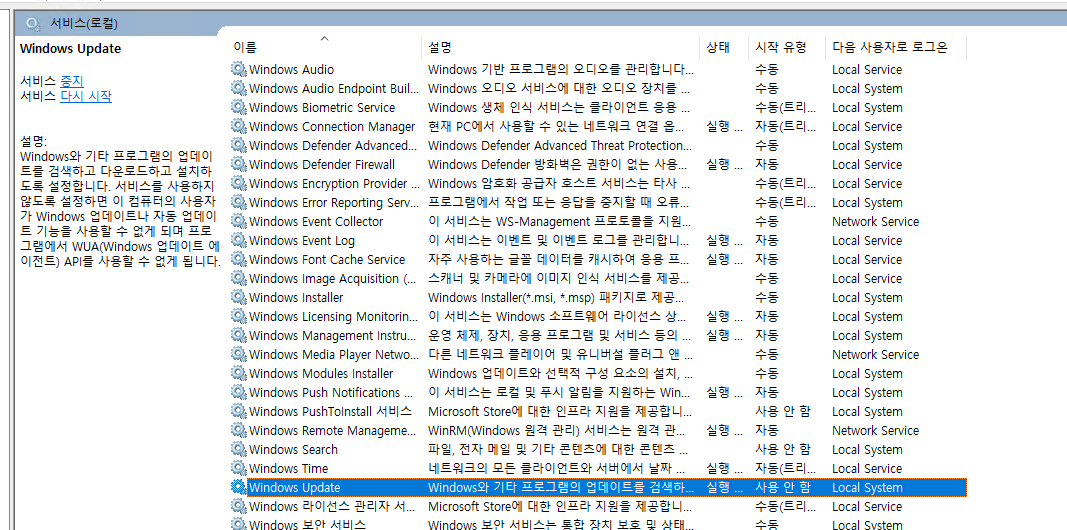Click the gear icon of Windows Licensing Monitoring row

[x=238, y=316]
